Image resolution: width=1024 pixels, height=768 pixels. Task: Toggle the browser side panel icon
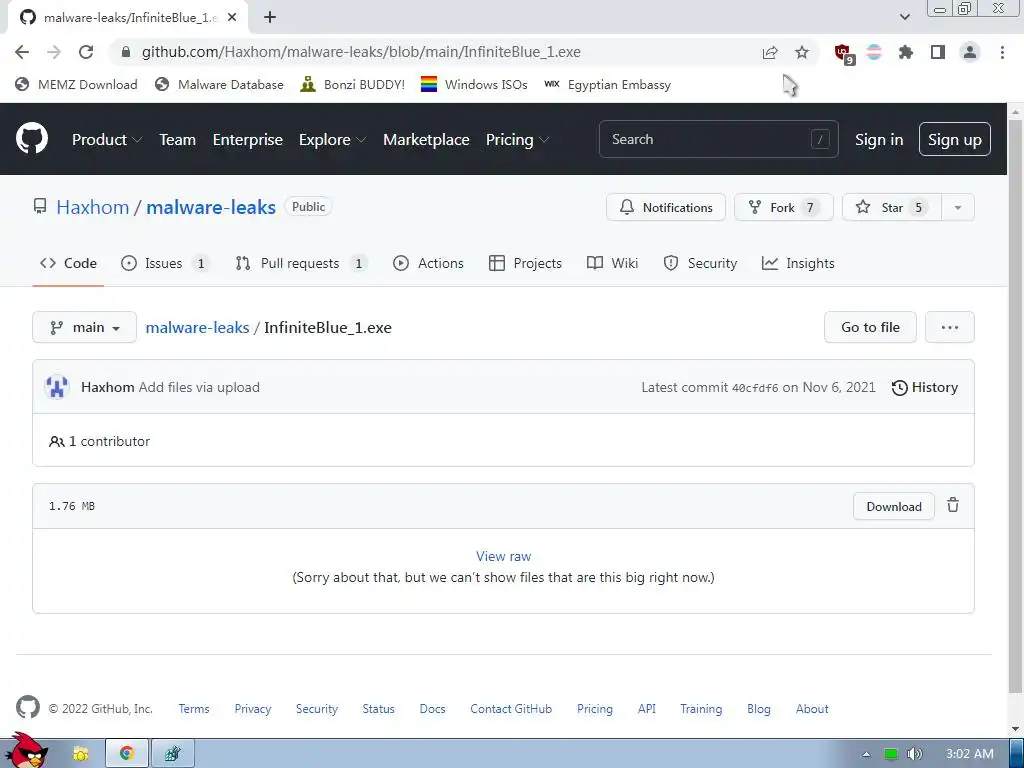pos(938,52)
